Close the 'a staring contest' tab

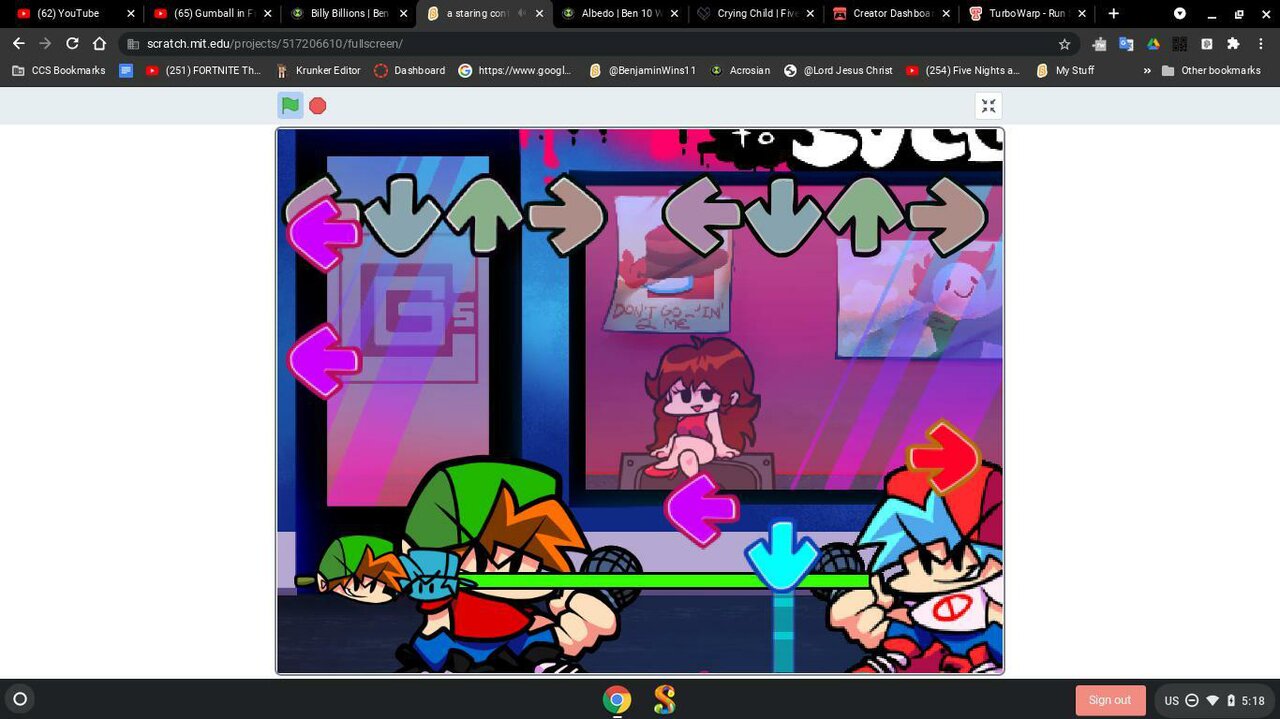(540, 14)
